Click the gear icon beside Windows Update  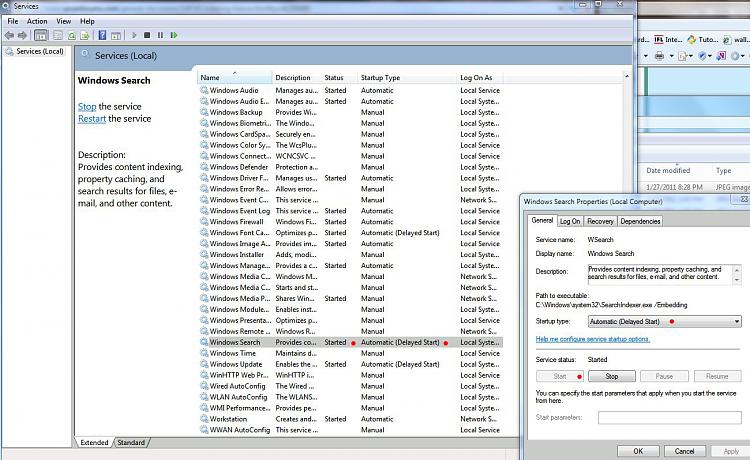204,364
